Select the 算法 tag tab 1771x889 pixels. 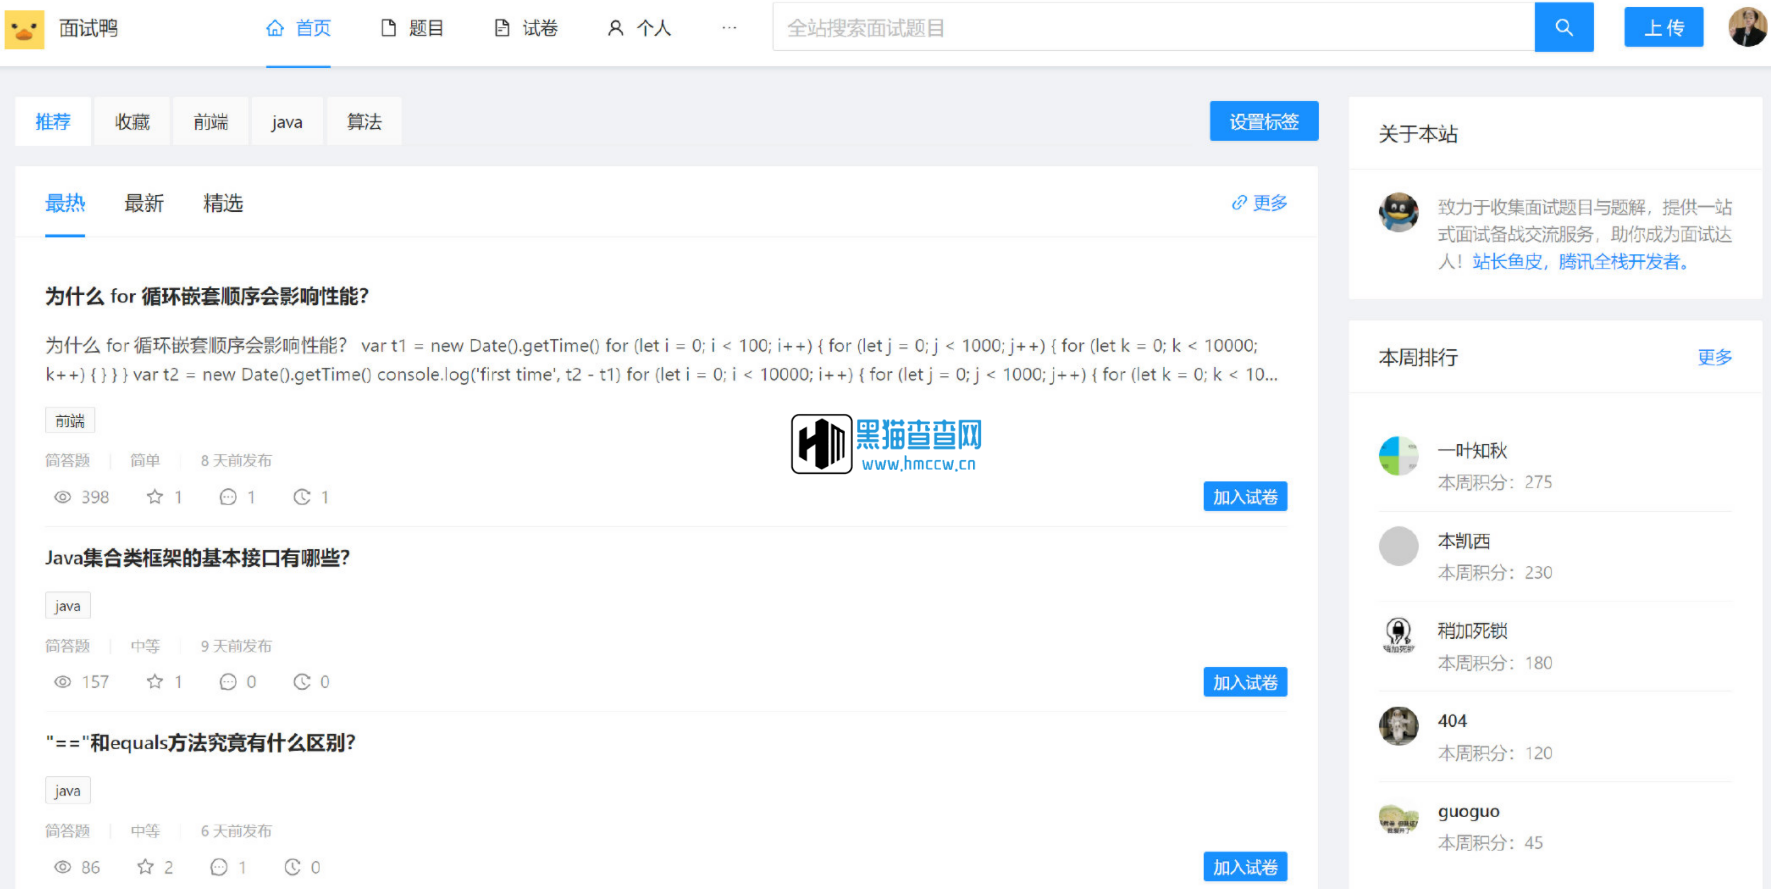pyautogui.click(x=364, y=122)
